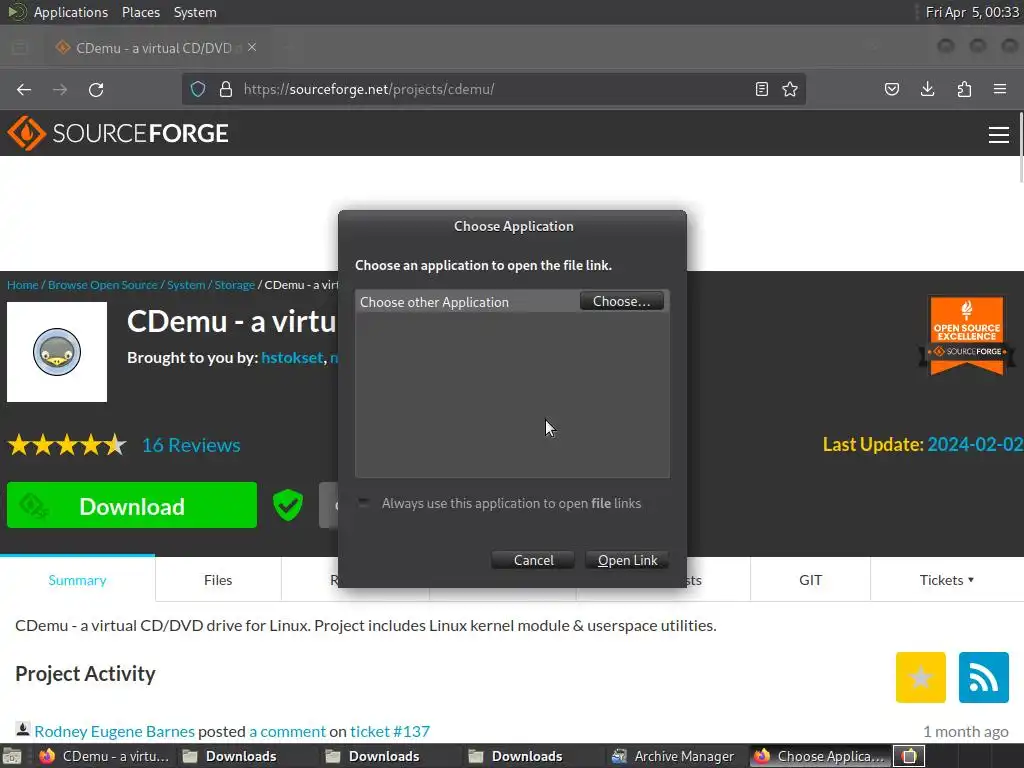View site security via the padlock icon

[x=226, y=89]
